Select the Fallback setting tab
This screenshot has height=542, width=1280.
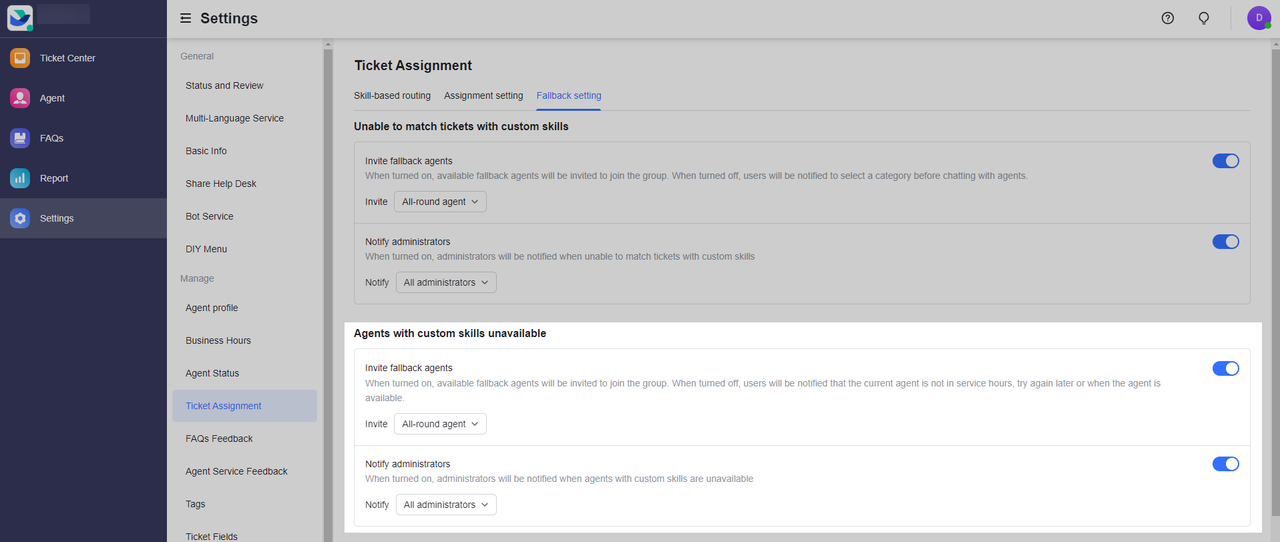pos(569,96)
